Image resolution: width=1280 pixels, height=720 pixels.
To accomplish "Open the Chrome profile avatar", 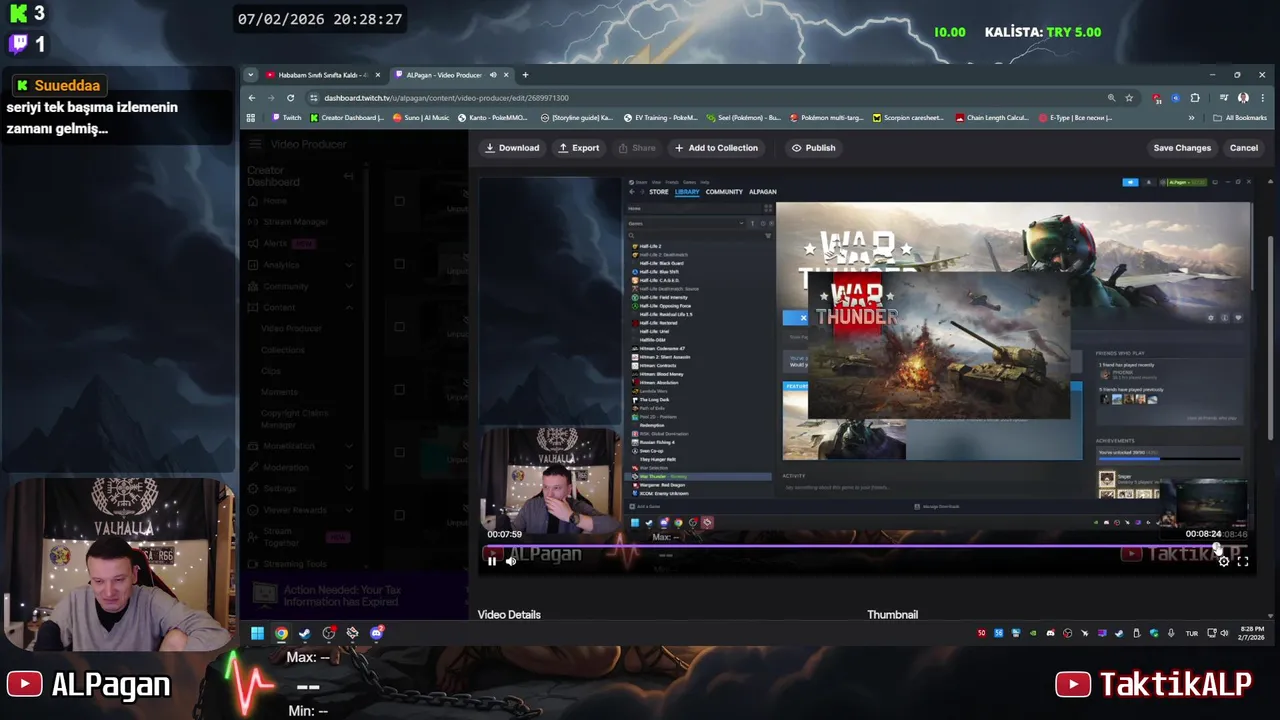I will [1243, 98].
